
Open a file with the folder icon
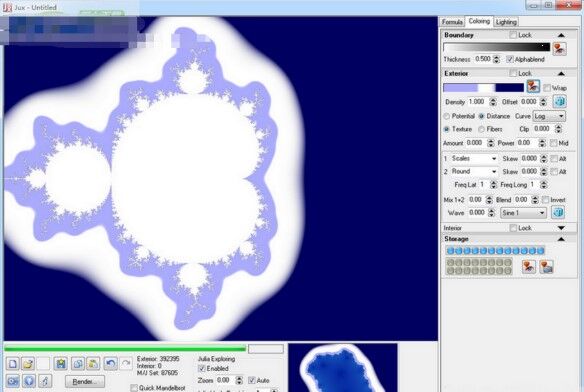28,364
